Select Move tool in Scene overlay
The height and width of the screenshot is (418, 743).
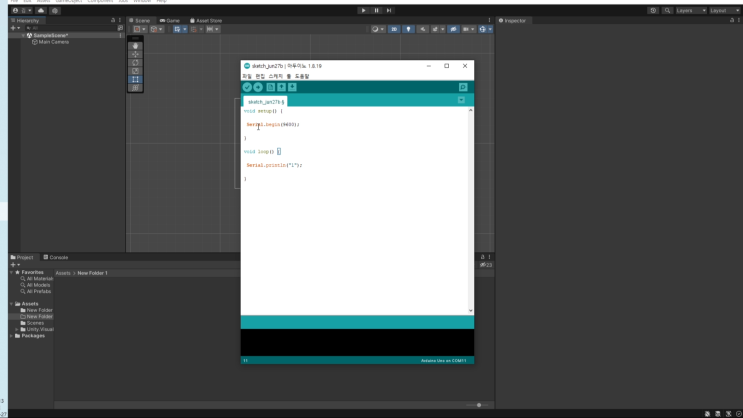click(136, 55)
